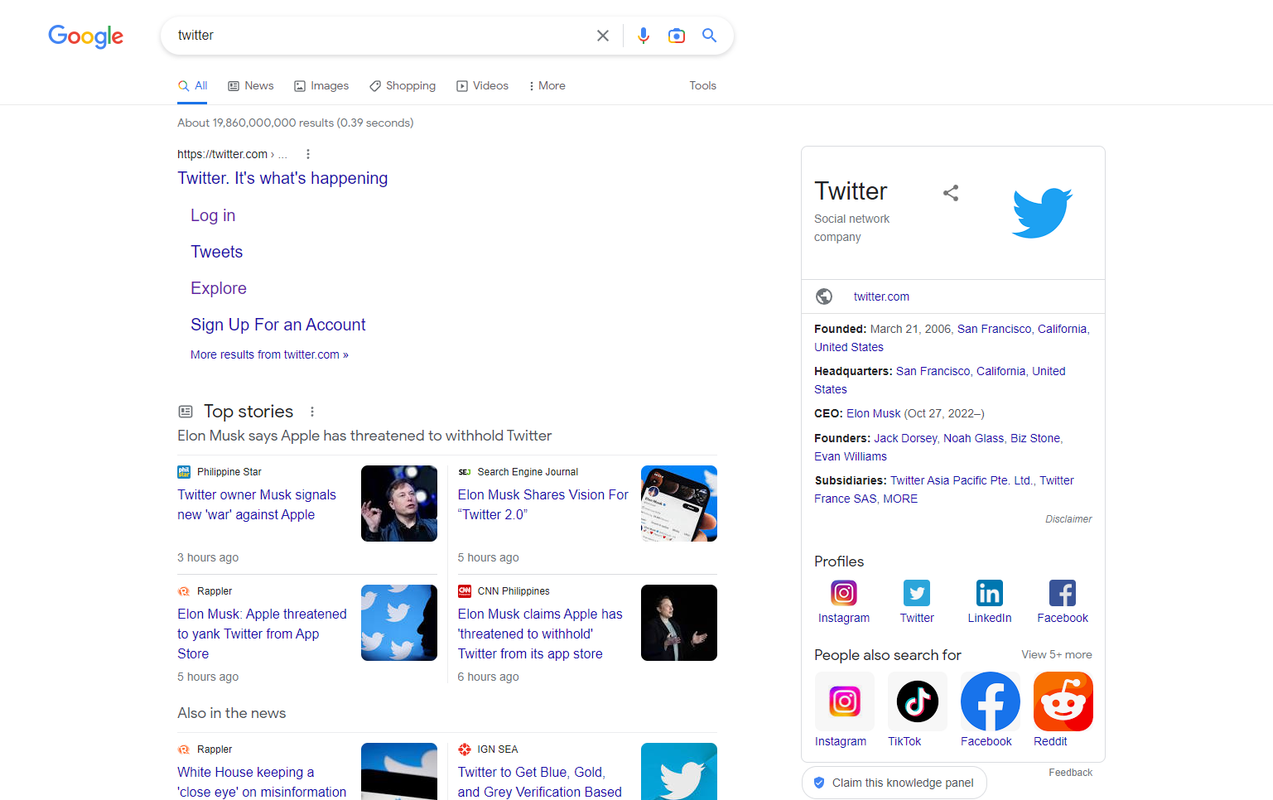Open the Explore sitelink
Image resolution: width=1273 pixels, height=800 pixels.
[x=218, y=288]
